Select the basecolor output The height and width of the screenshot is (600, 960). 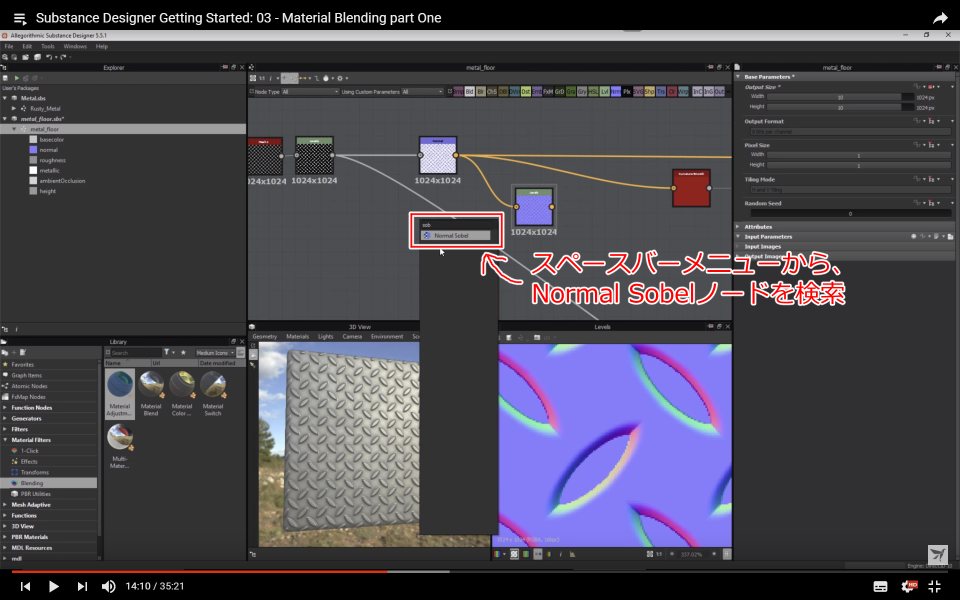point(51,140)
